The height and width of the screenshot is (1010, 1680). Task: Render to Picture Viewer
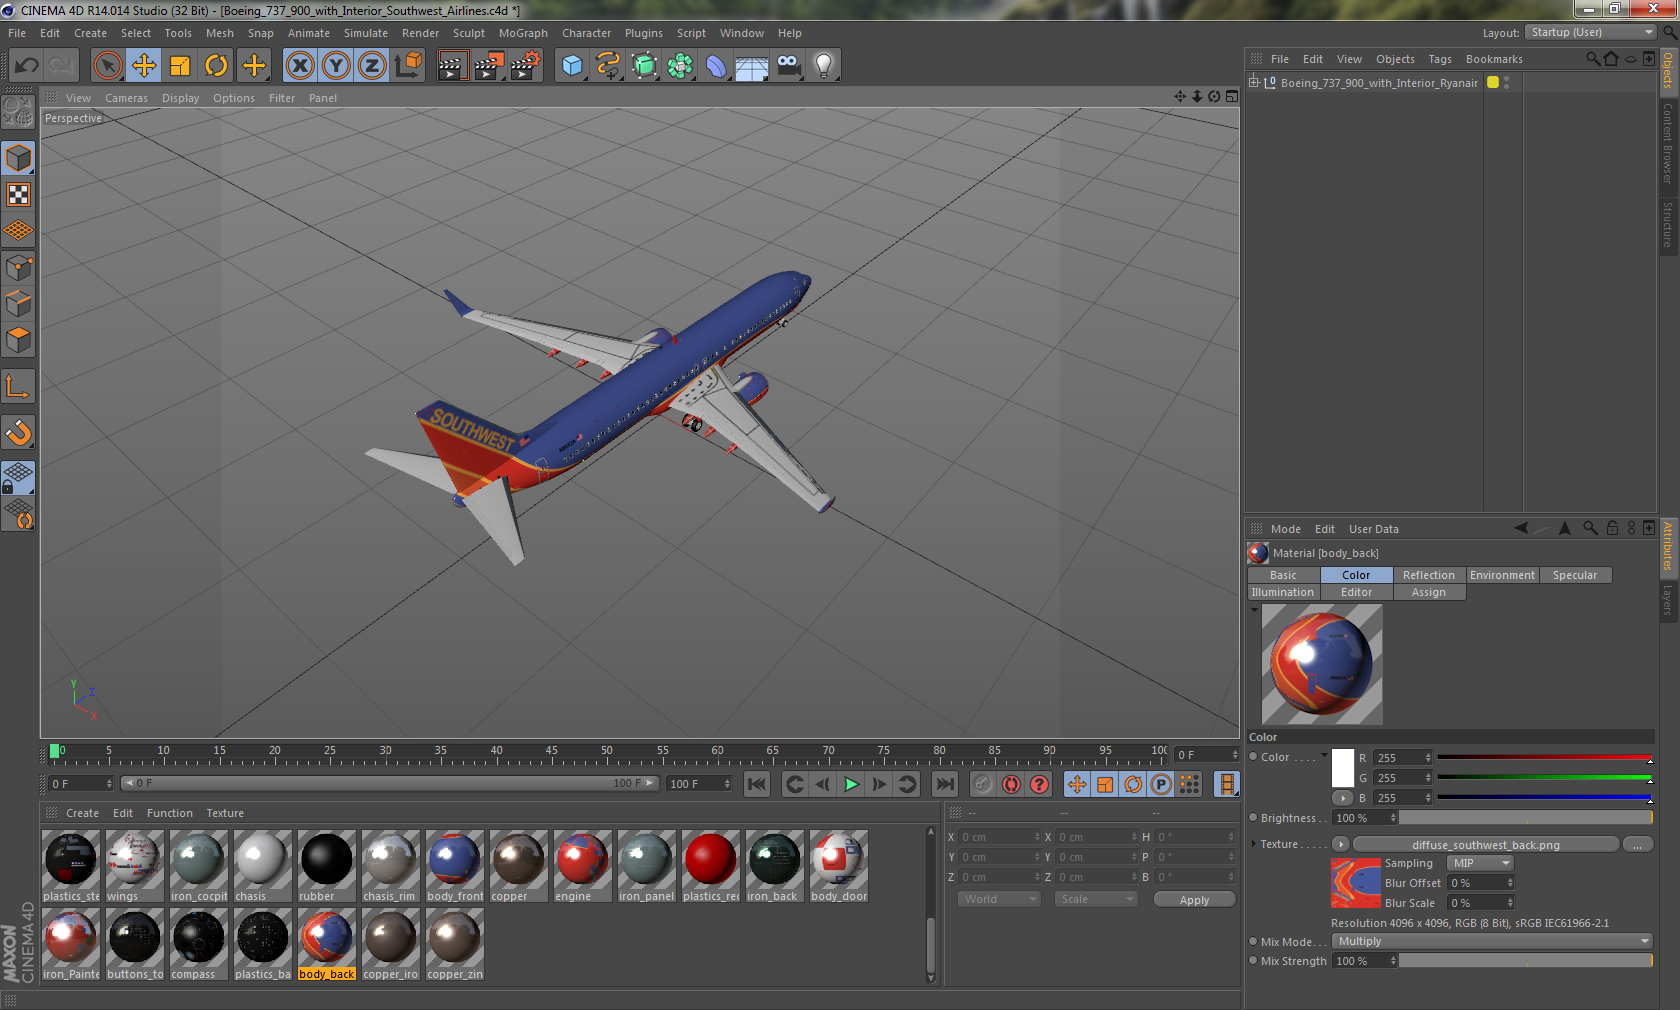tap(489, 66)
